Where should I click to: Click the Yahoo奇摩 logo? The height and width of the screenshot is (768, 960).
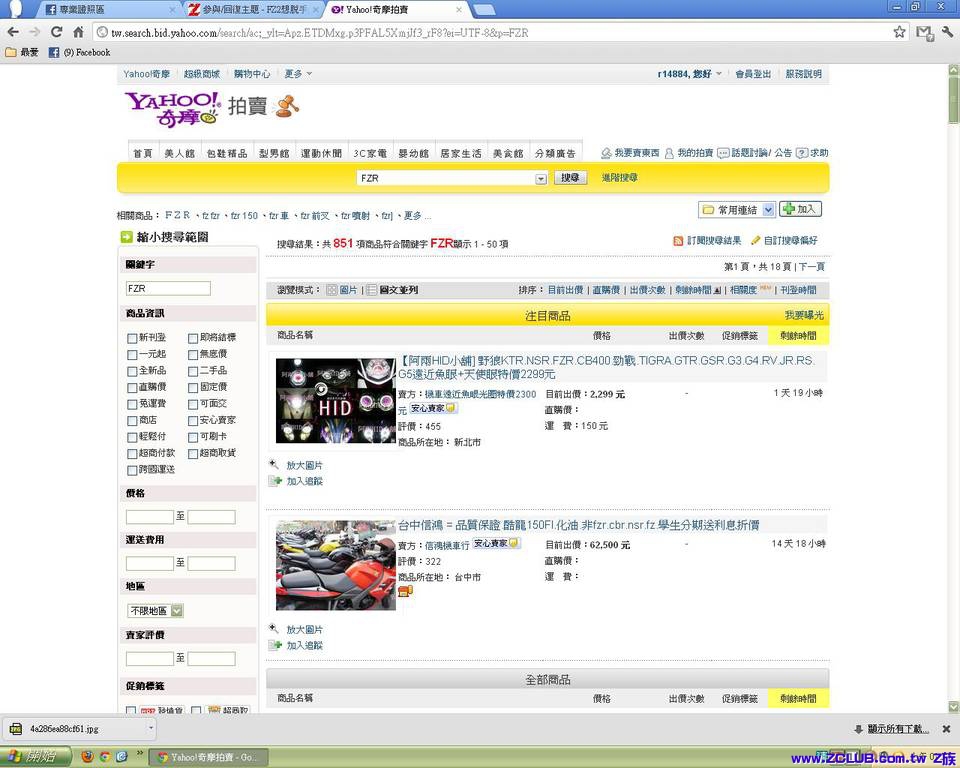172,109
